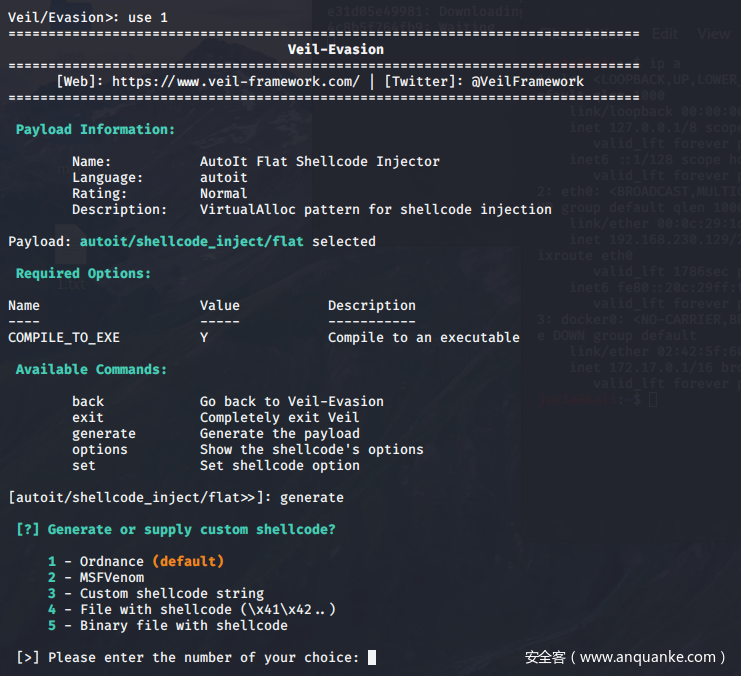Click the 'generate' command in command list
The height and width of the screenshot is (676, 741).
click(x=104, y=433)
